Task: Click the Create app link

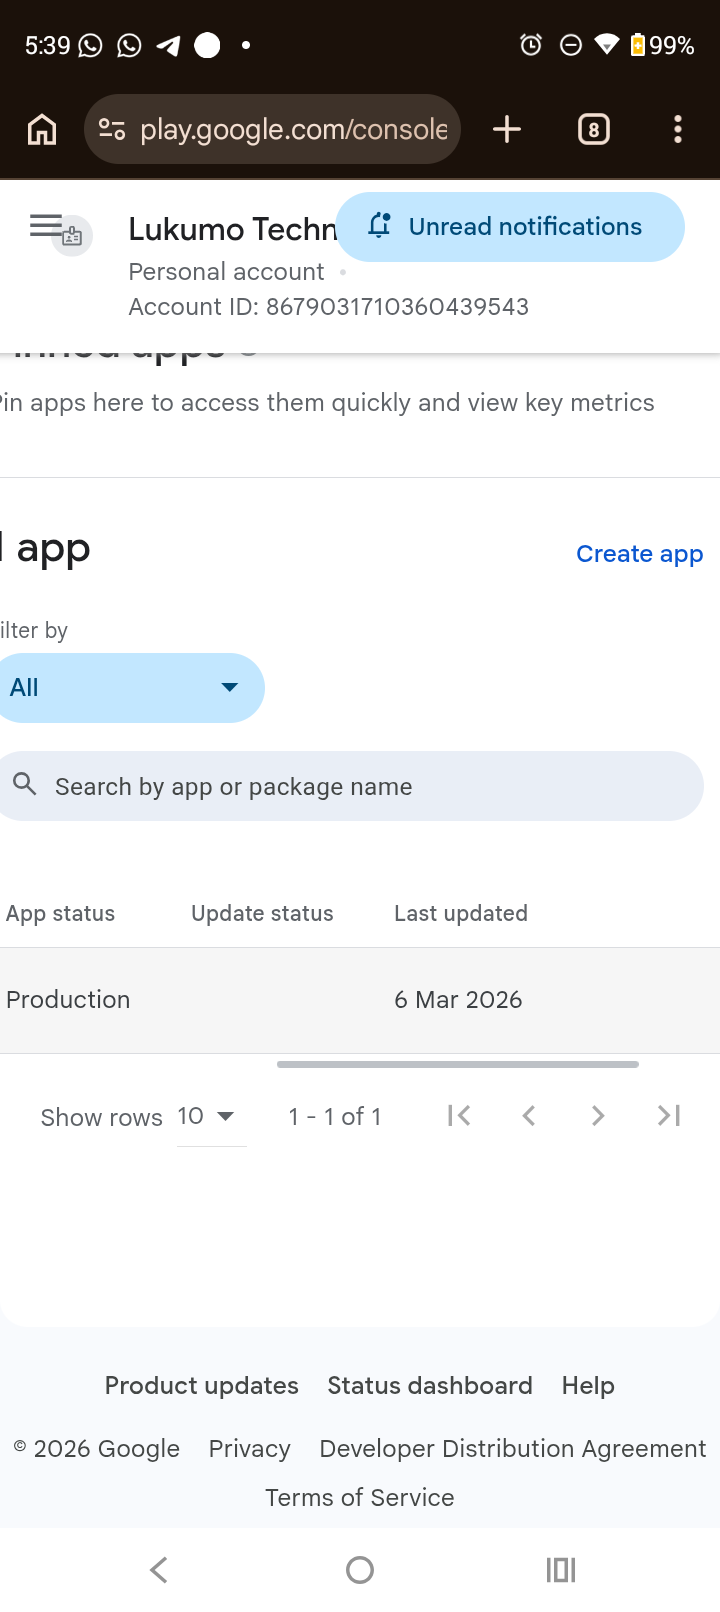Action: click(640, 554)
